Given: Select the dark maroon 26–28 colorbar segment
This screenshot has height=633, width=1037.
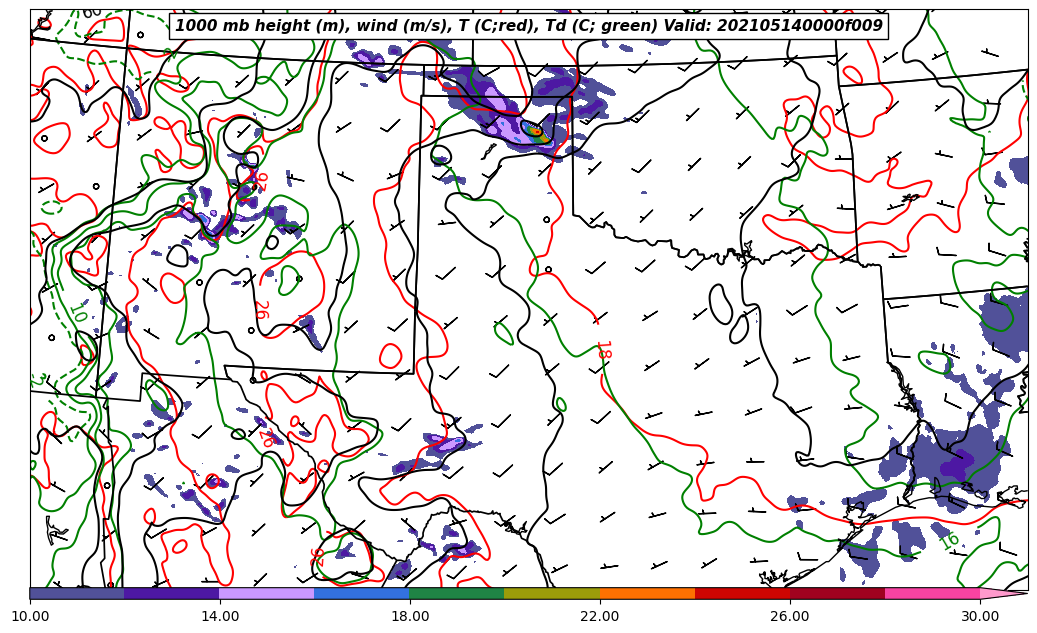Looking at the screenshot, I should [837, 593].
